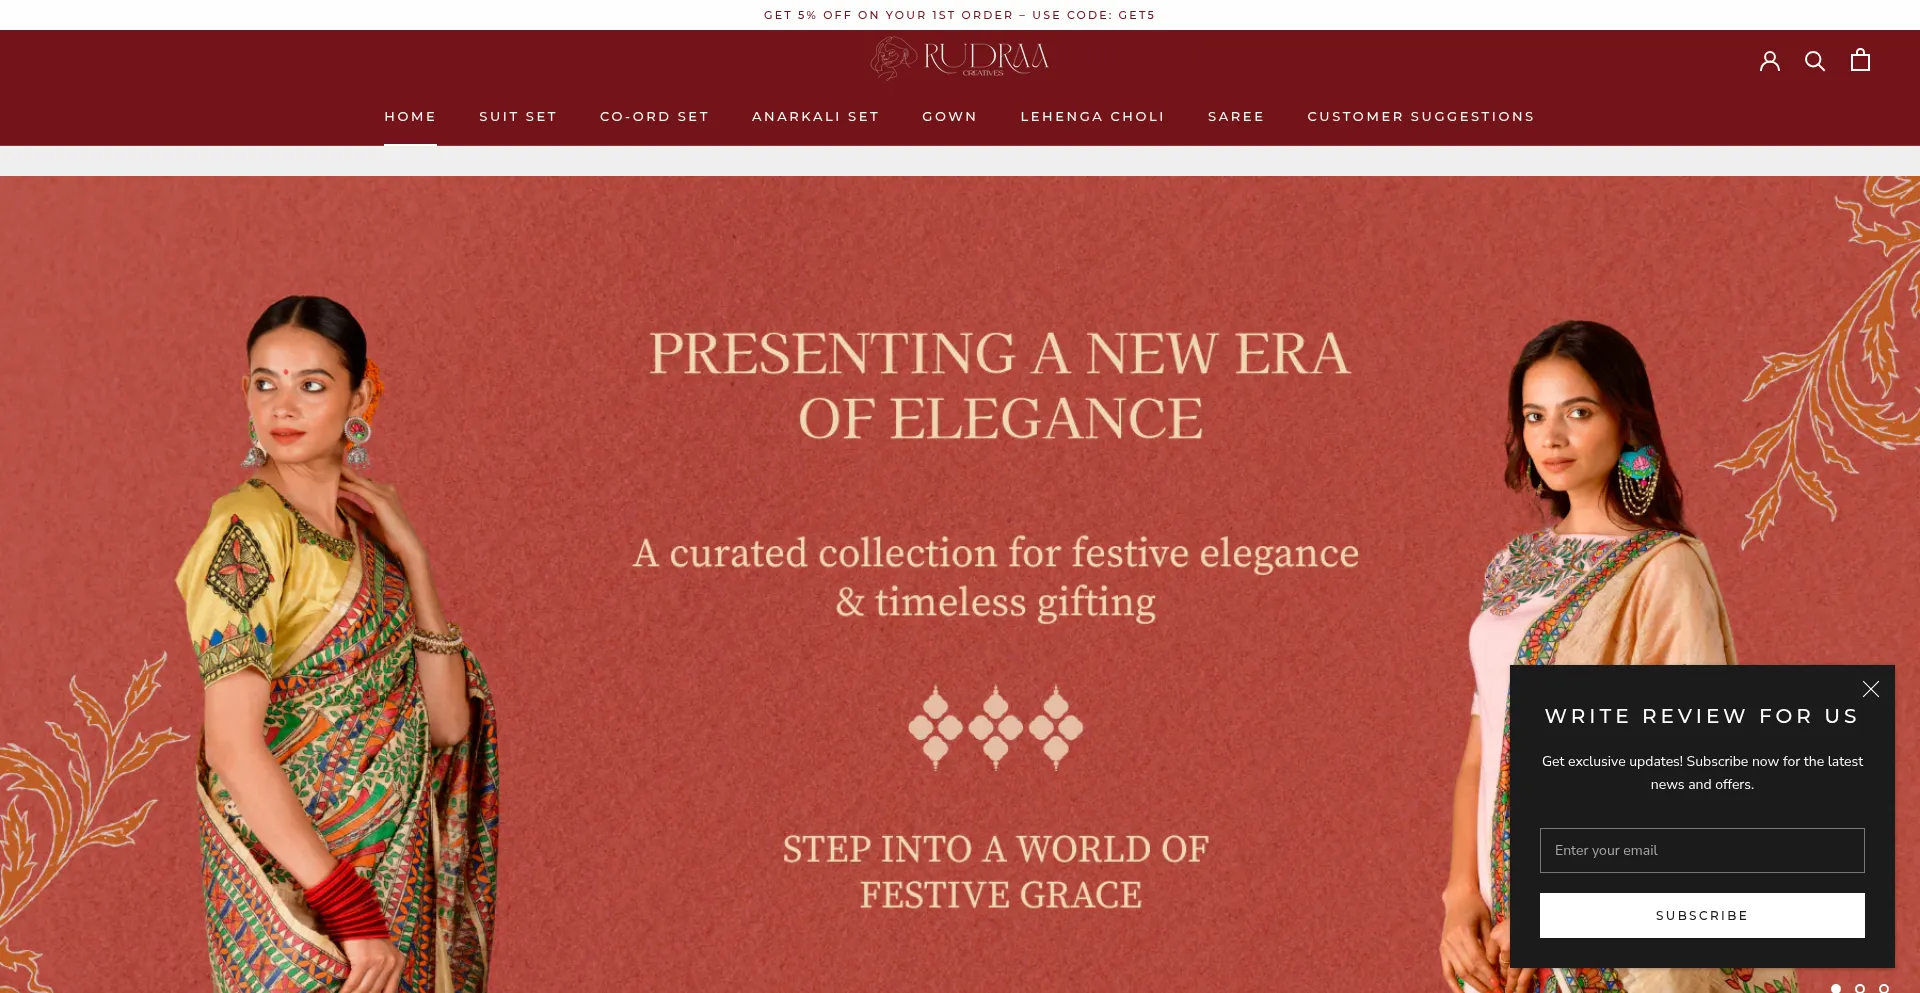
Task: Open the Customer Suggestions page
Action: click(x=1420, y=117)
